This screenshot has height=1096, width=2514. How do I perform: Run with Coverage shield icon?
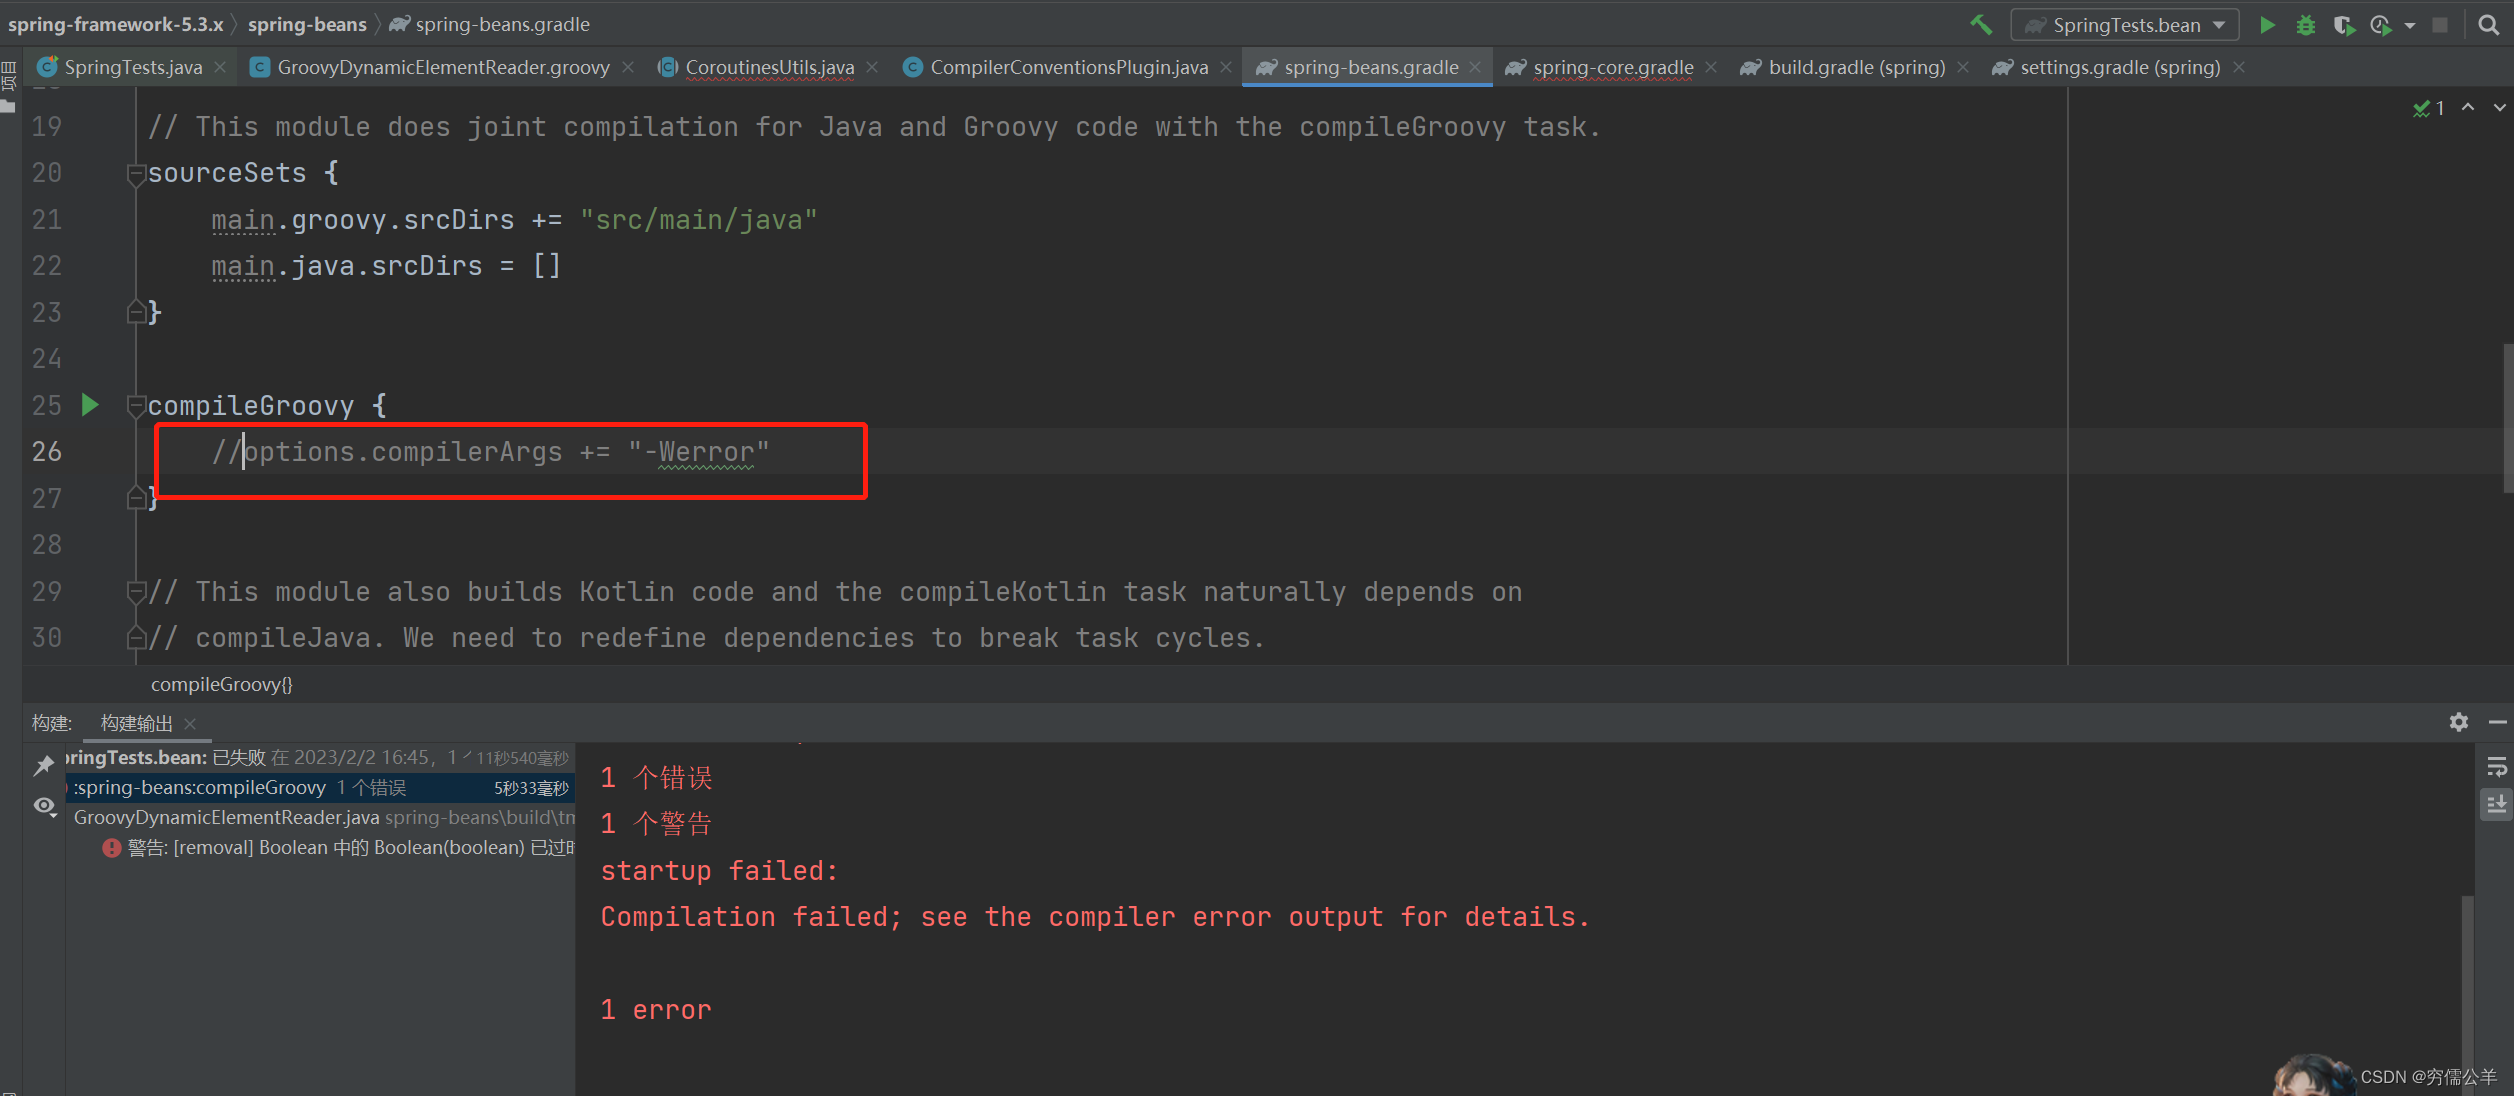(x=2343, y=25)
